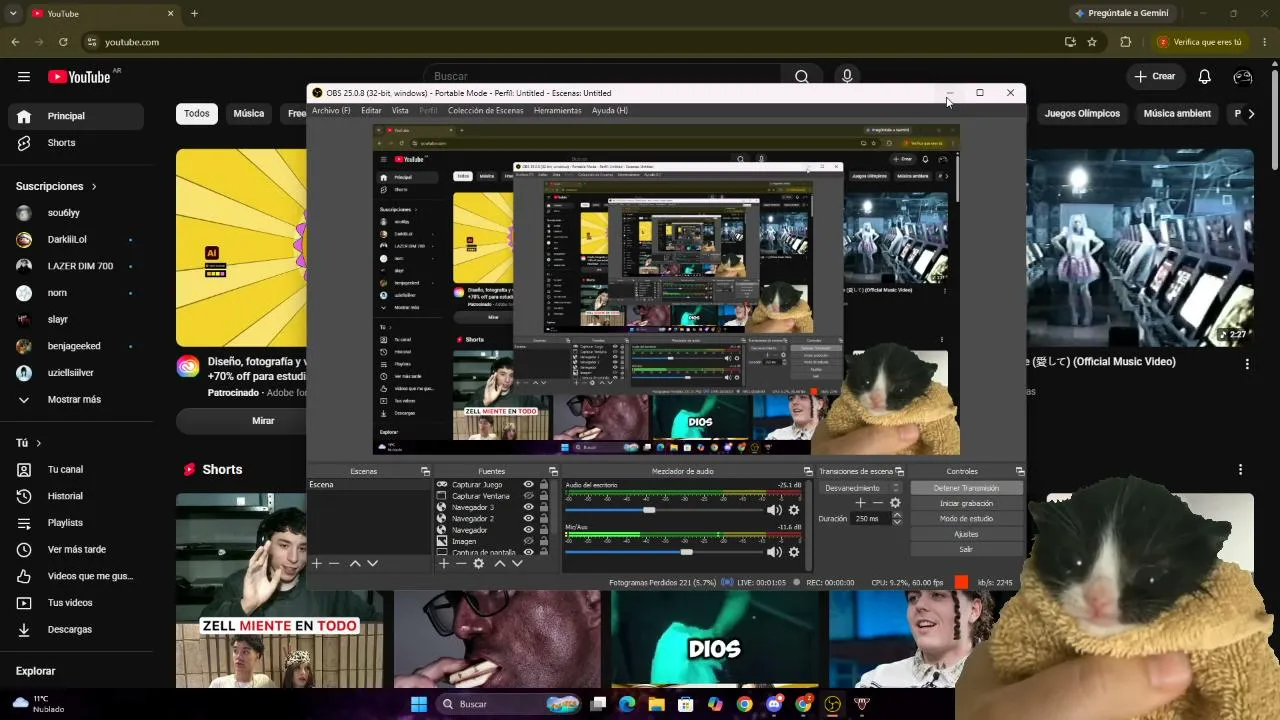Image resolution: width=1280 pixels, height=720 pixels.
Task: Show the Capturar Ventana source
Action: (529, 496)
